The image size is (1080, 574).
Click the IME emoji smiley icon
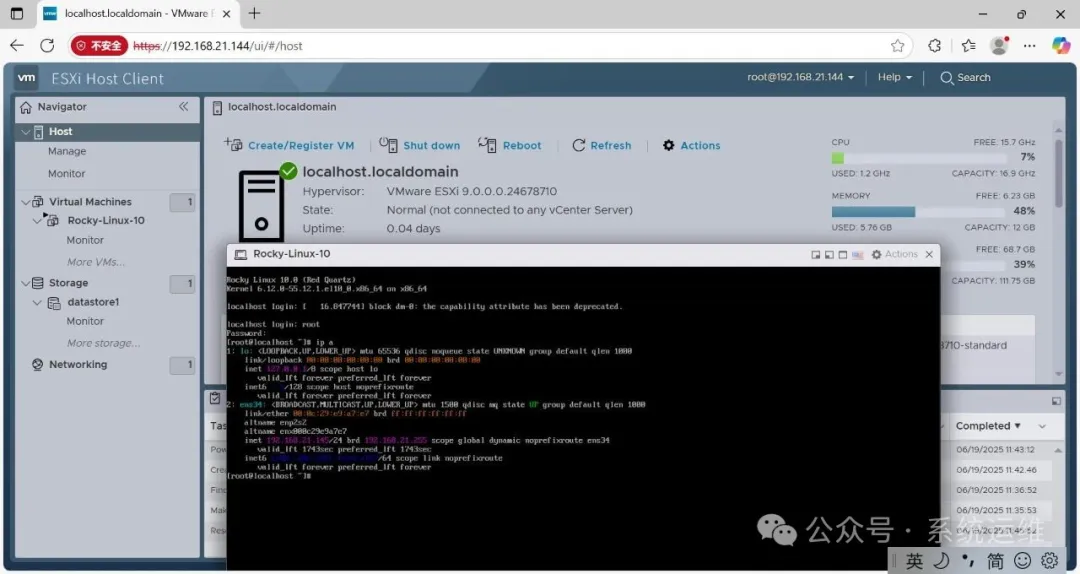pyautogui.click(x=1023, y=560)
